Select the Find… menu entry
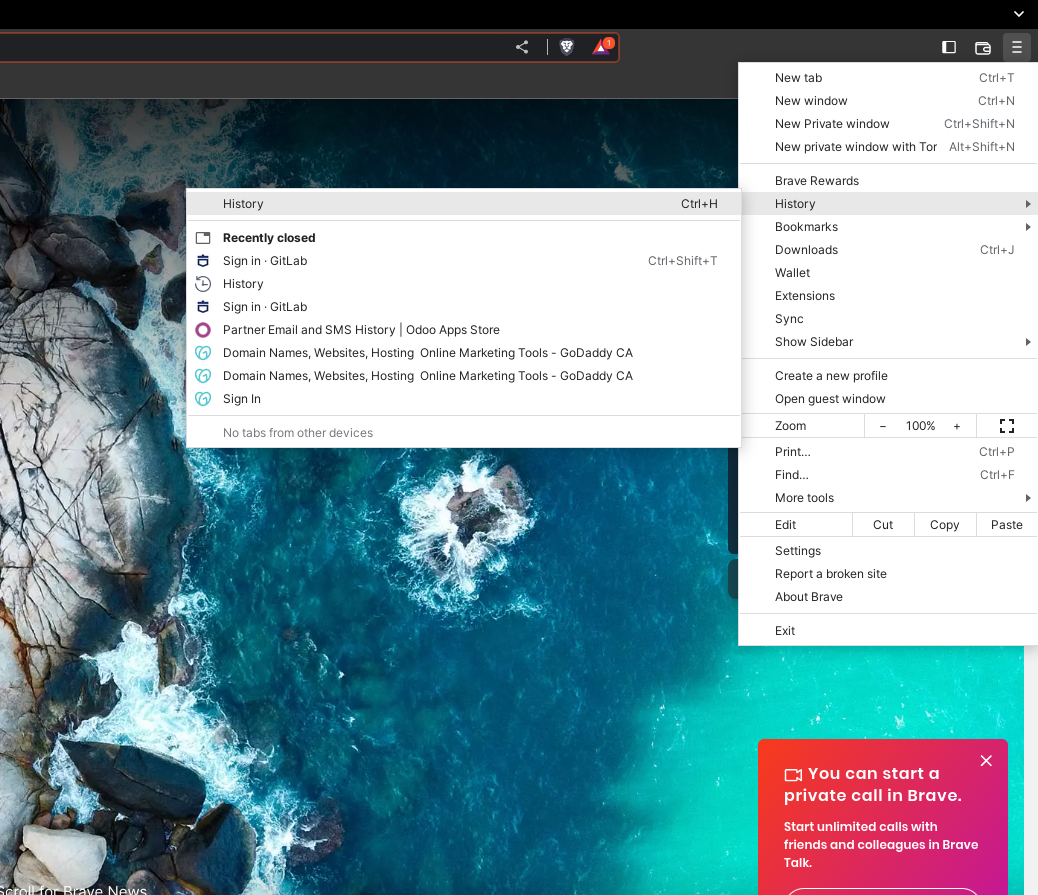 888,475
